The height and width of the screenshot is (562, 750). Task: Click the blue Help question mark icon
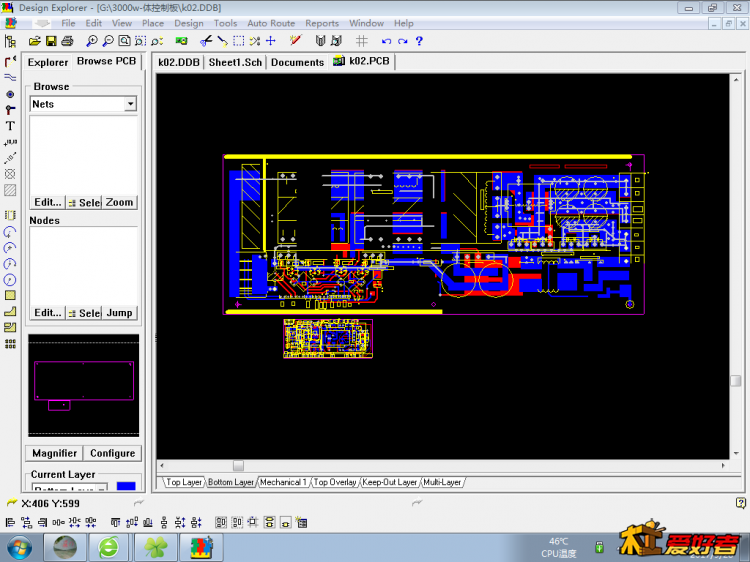[419, 41]
